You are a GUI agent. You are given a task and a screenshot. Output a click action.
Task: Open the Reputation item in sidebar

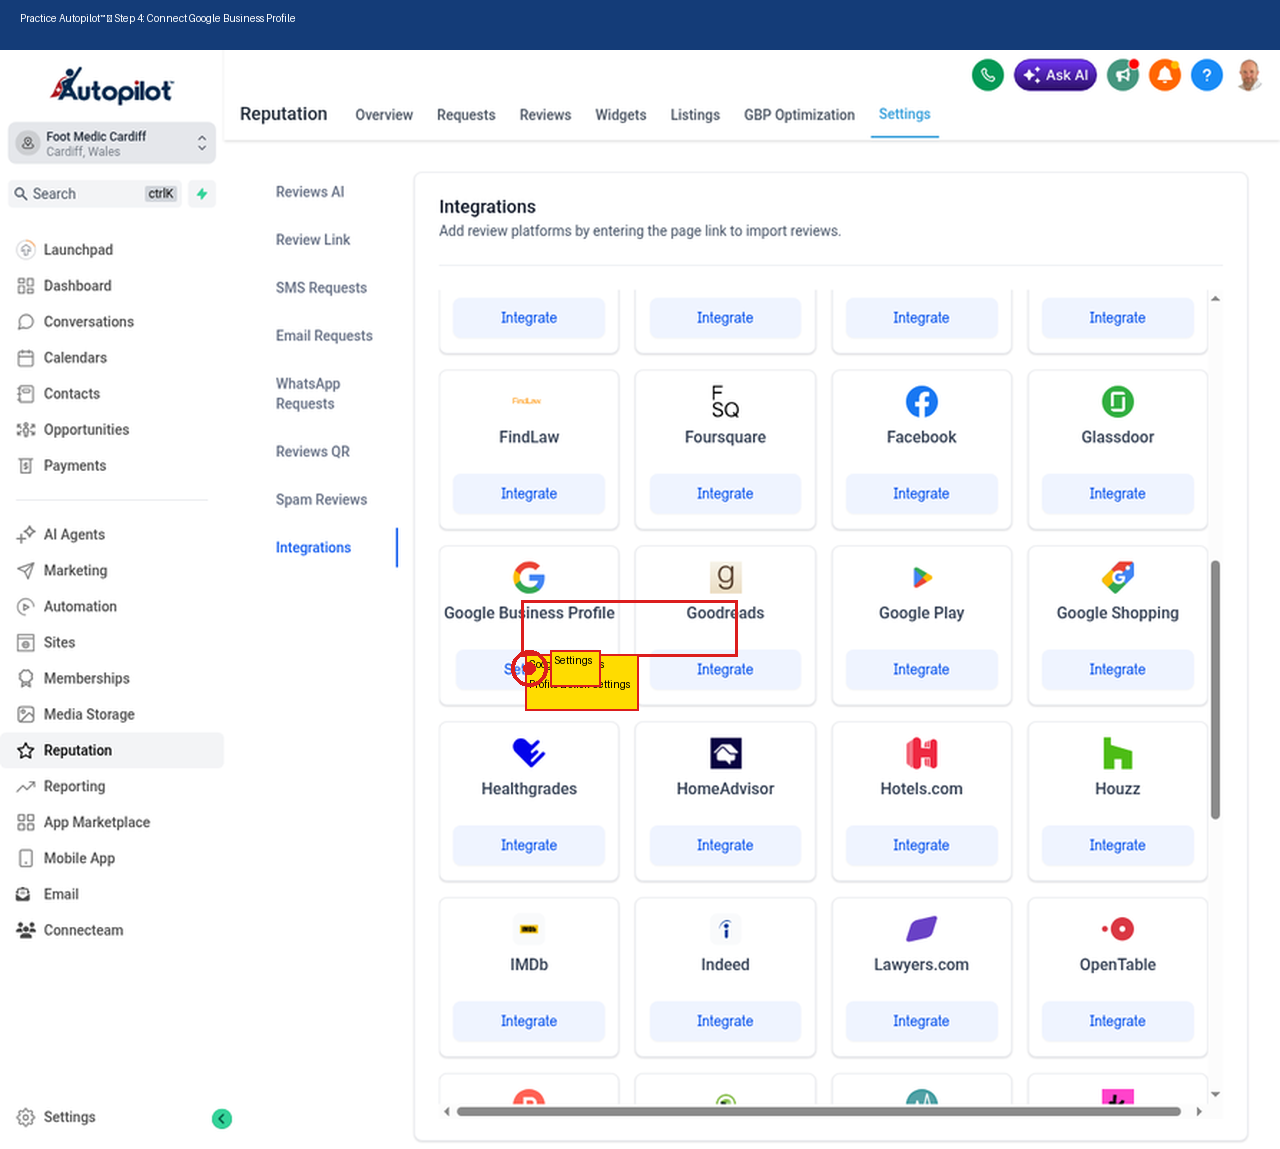pyautogui.click(x=112, y=751)
